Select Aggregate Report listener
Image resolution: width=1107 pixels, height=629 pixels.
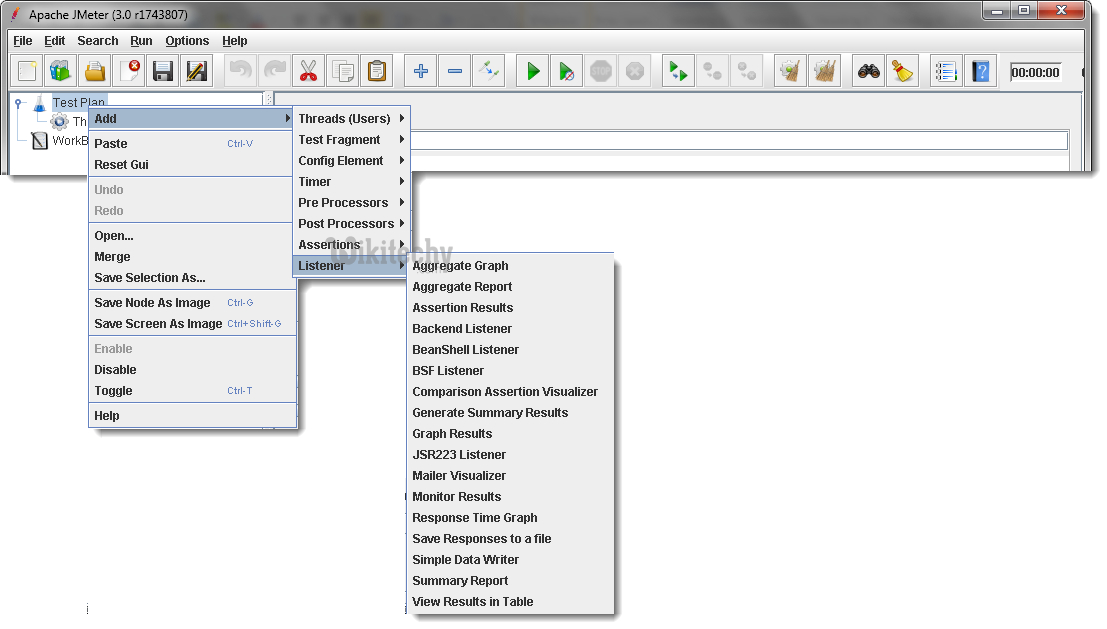point(462,287)
